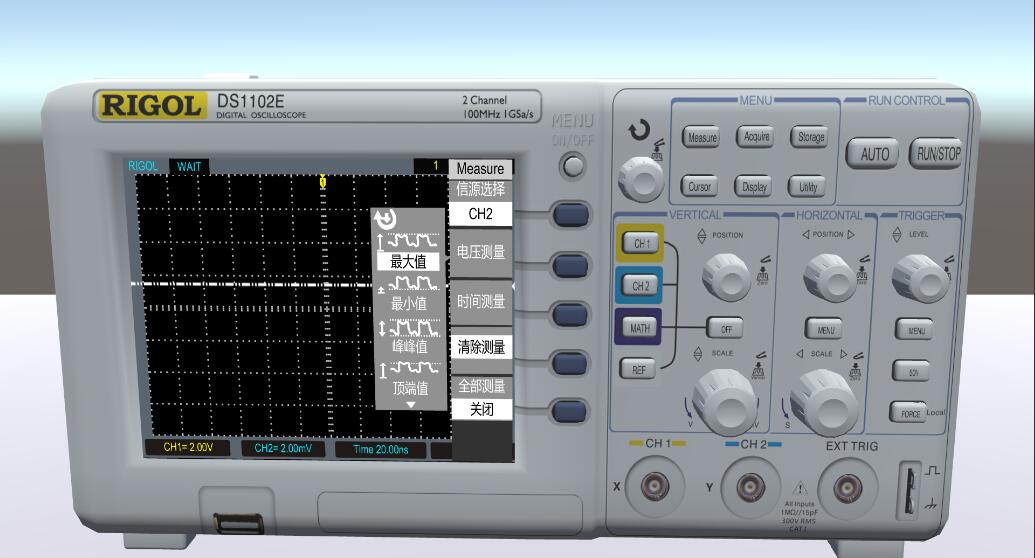Select the 最大值 measurement waveform icon

[x=409, y=242]
